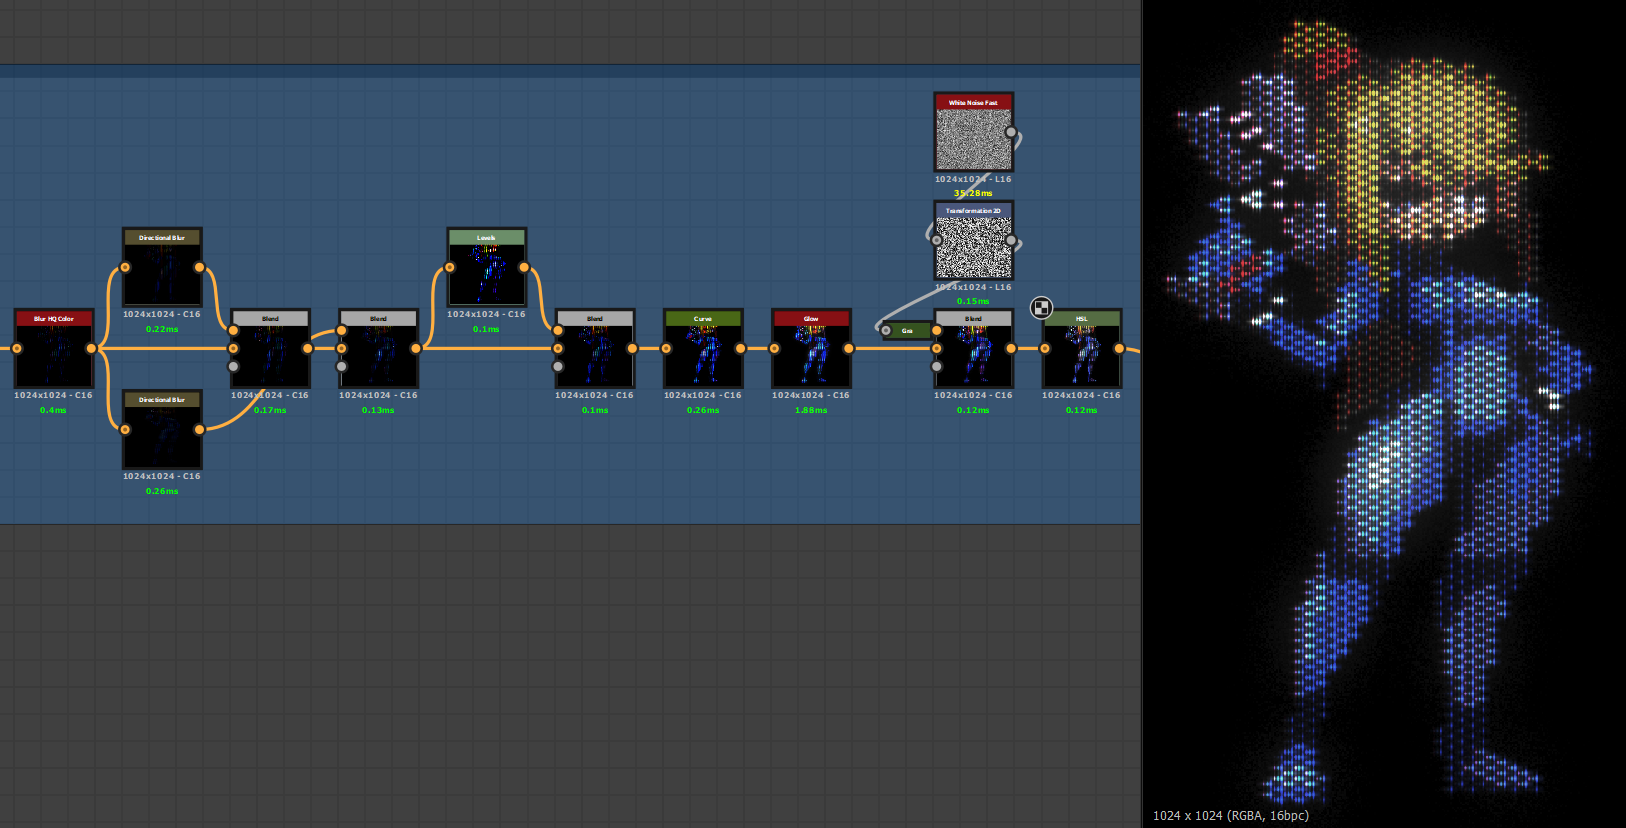The height and width of the screenshot is (828, 1626).
Task: Click the "0.17ms" timing label
Action: 270,410
